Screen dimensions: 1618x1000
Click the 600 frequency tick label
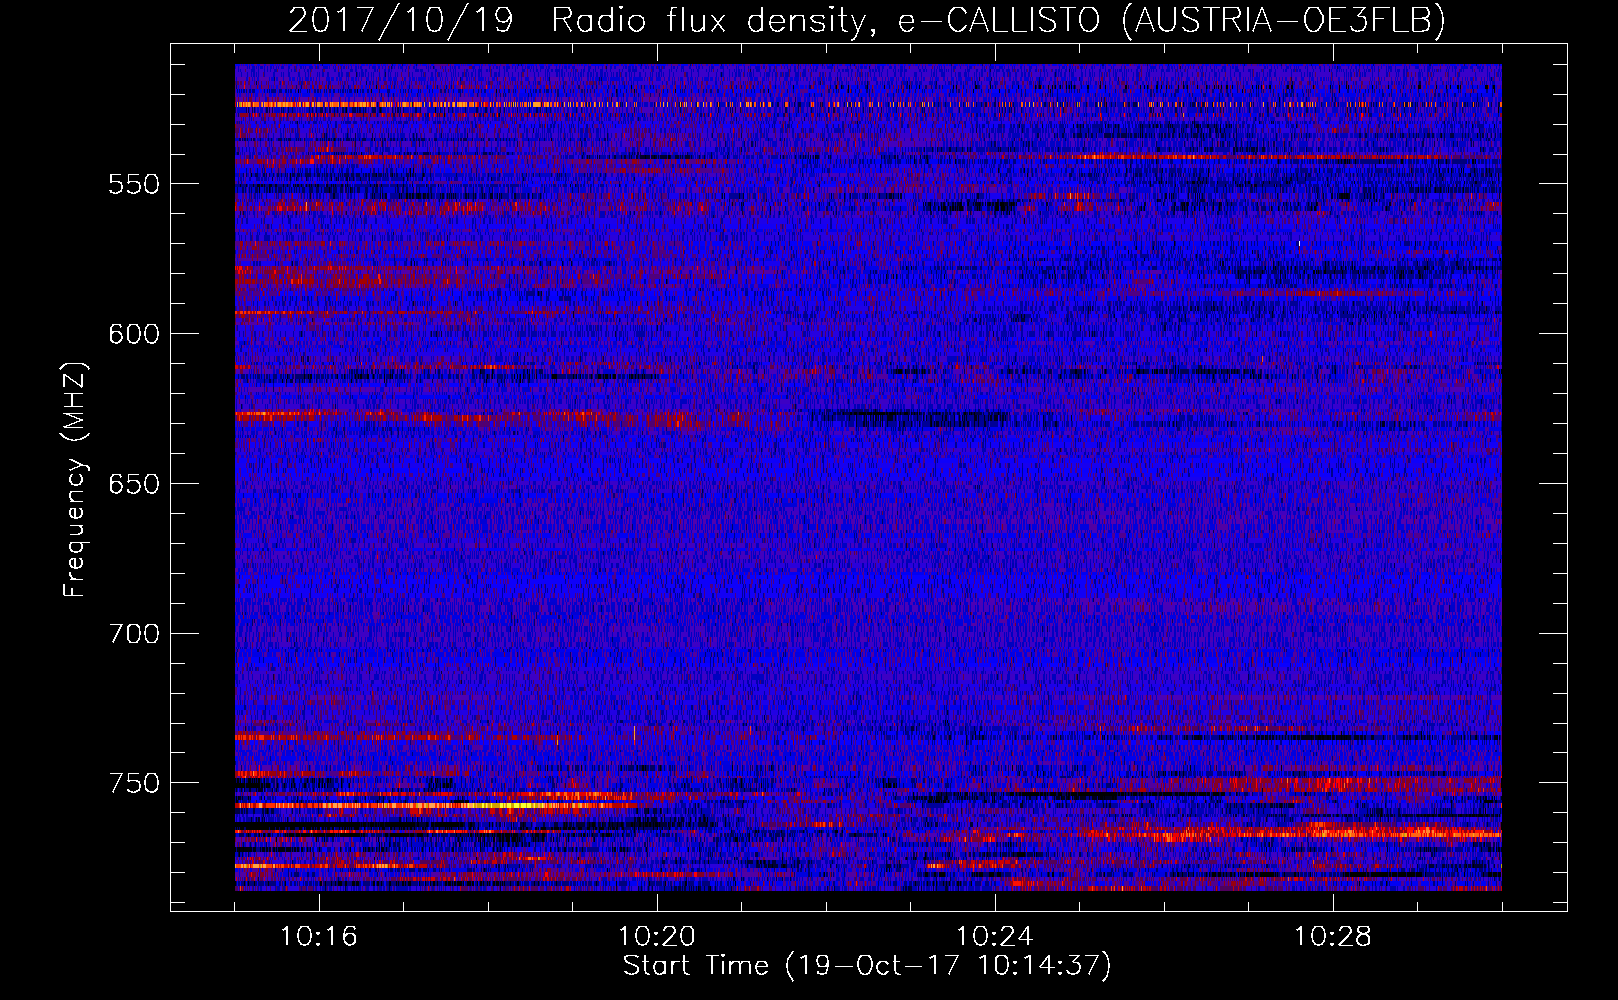point(134,334)
